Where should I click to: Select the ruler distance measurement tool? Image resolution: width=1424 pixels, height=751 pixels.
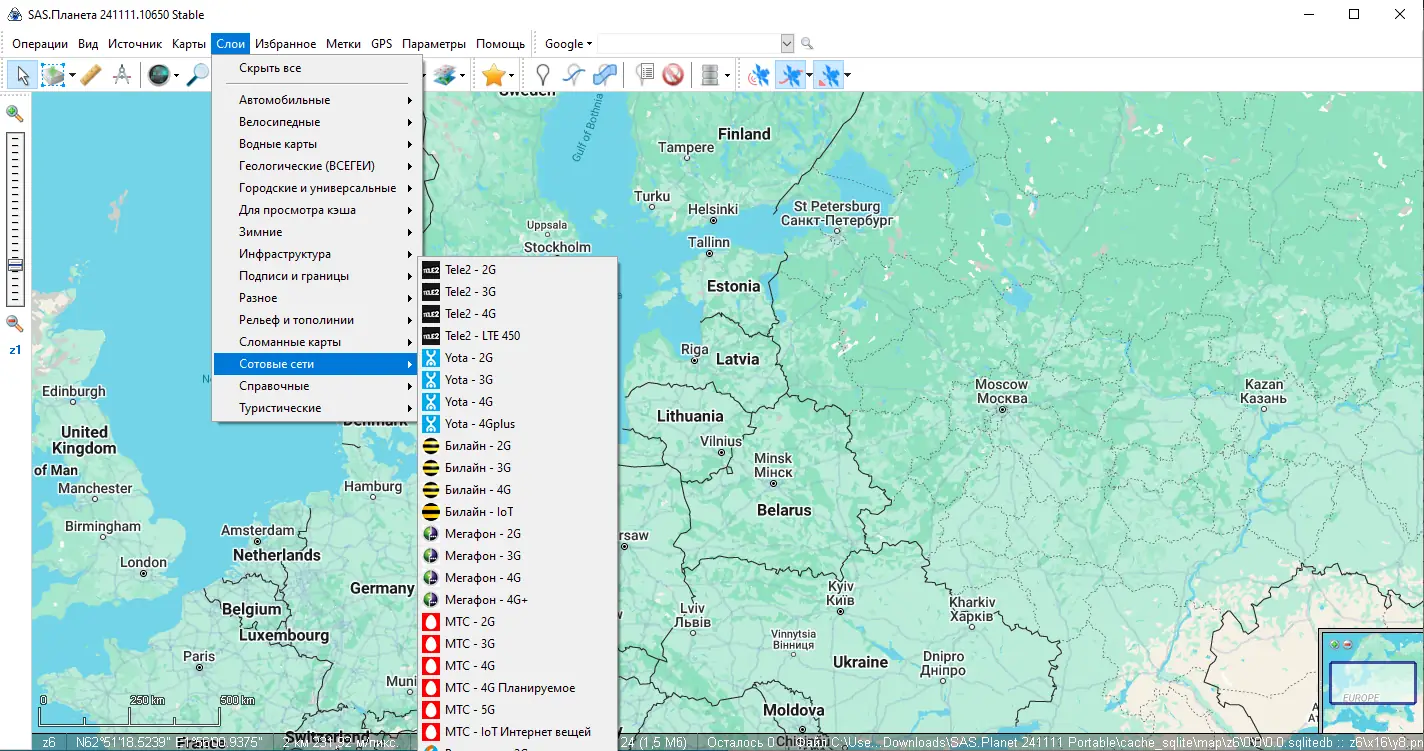pyautogui.click(x=91, y=75)
